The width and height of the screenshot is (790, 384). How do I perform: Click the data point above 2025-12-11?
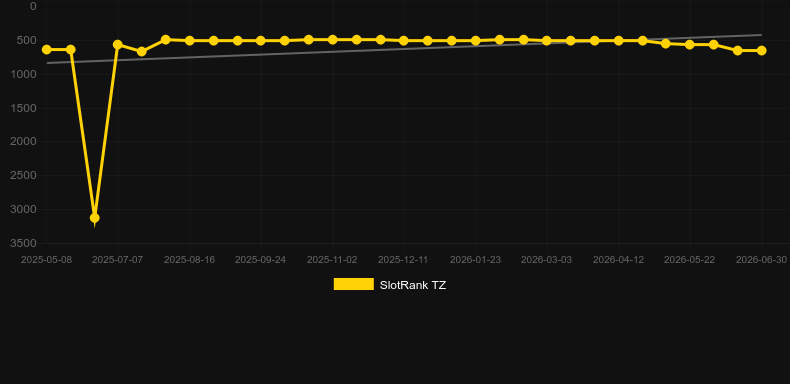(404, 40)
